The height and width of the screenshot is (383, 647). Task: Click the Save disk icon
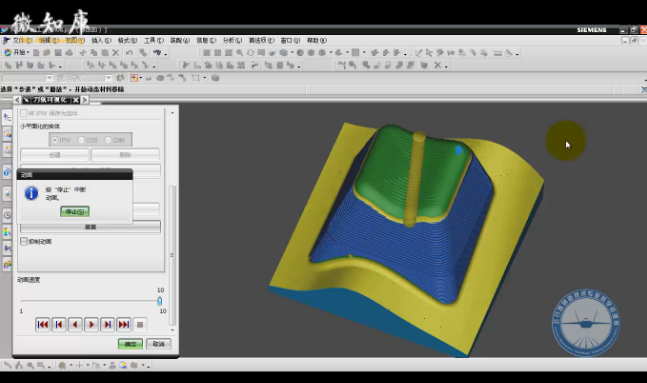[x=58, y=53]
